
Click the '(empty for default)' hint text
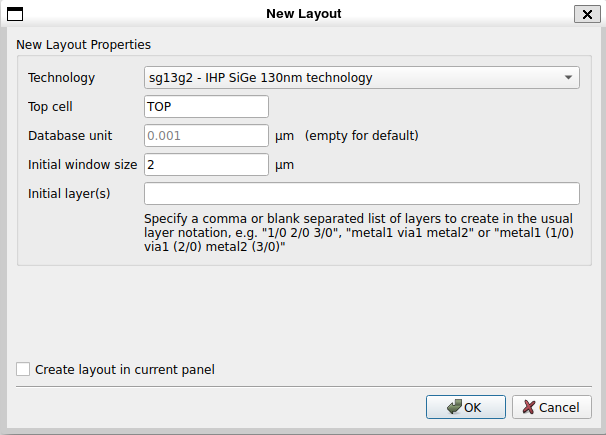click(x=361, y=135)
